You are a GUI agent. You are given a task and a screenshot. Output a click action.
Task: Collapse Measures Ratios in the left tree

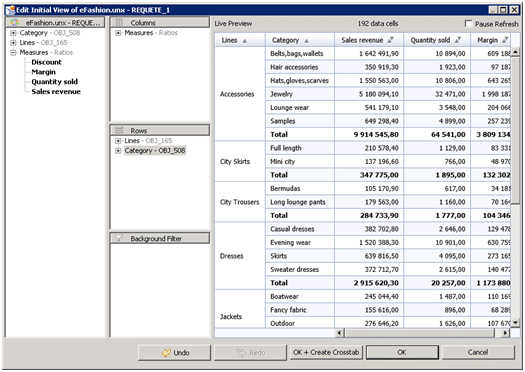(x=13, y=52)
